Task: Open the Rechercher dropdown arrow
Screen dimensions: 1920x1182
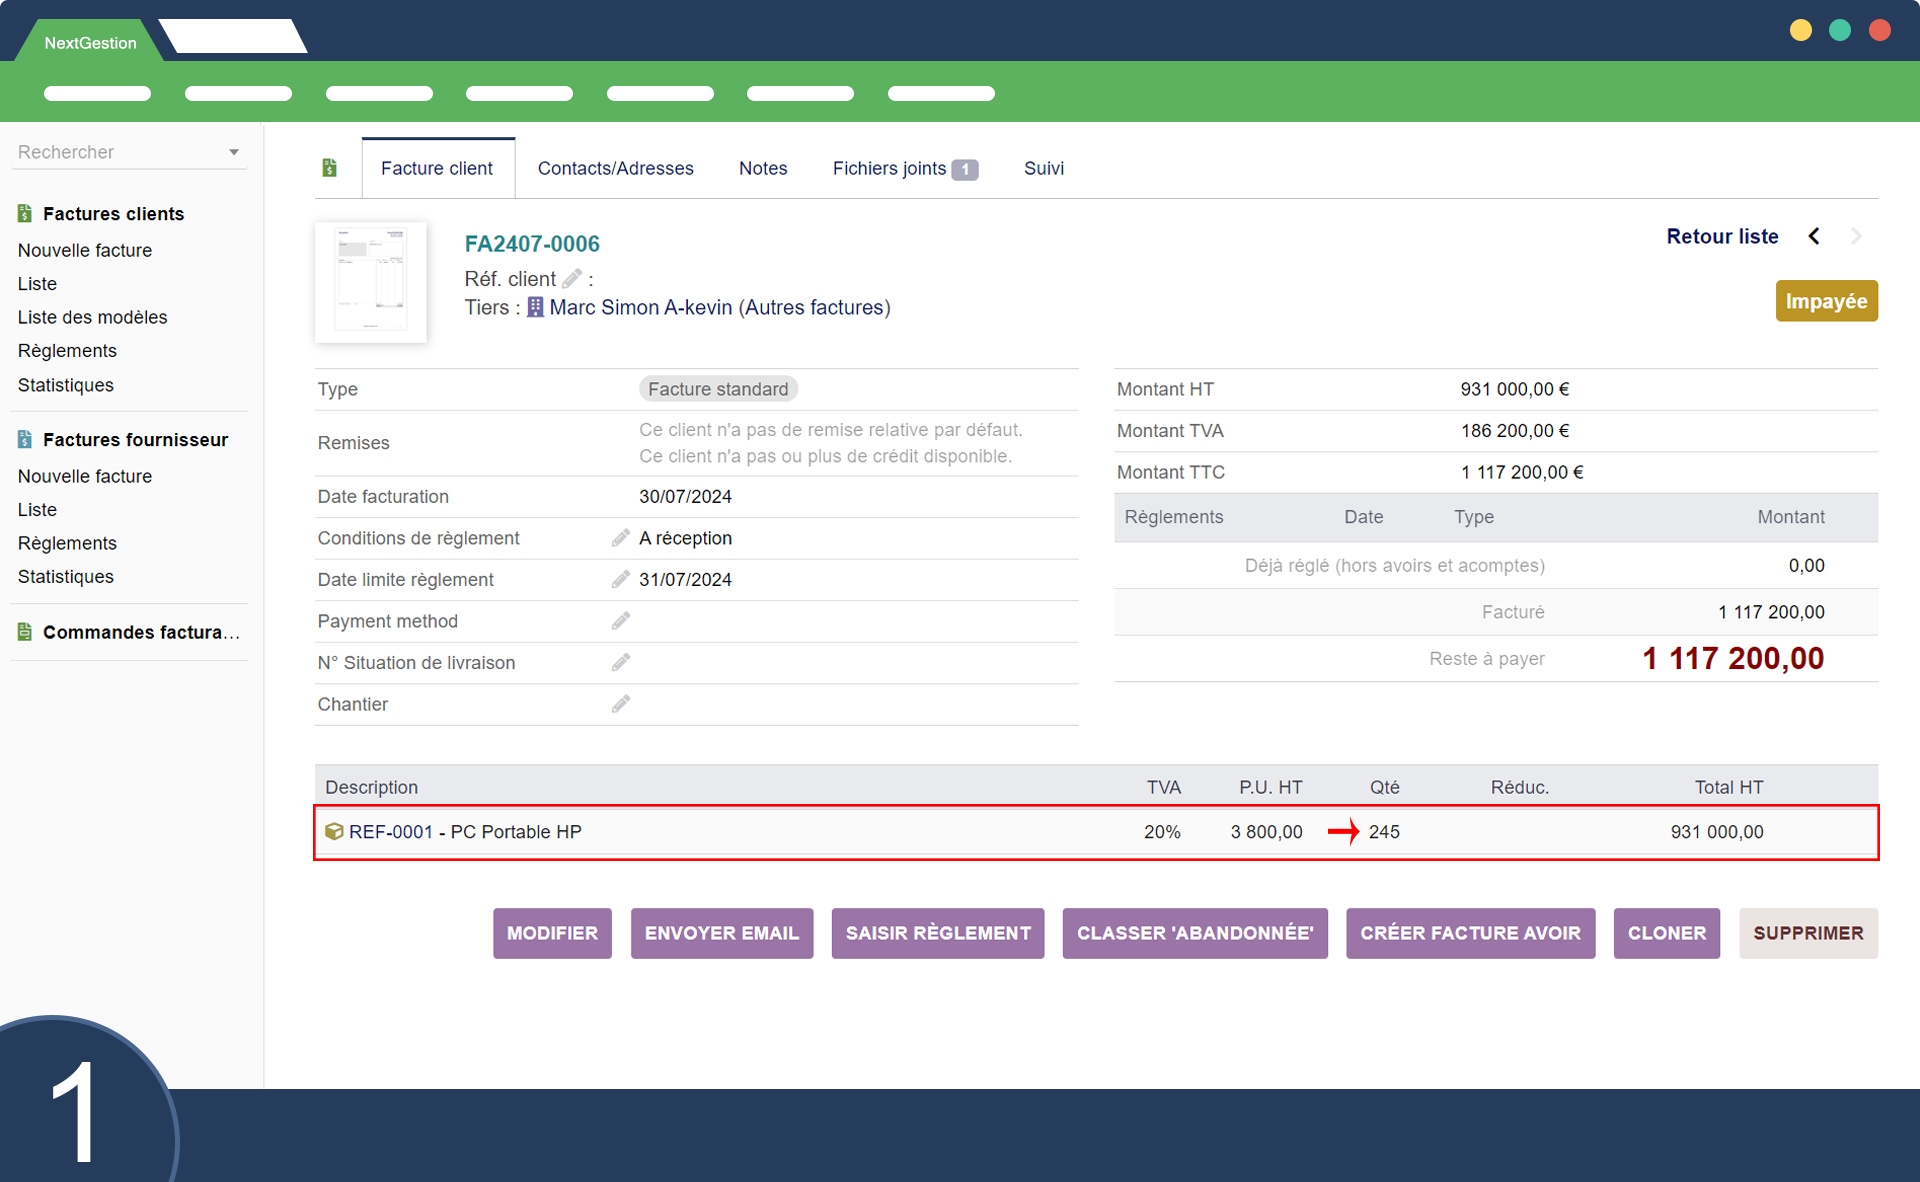Action: (x=234, y=152)
